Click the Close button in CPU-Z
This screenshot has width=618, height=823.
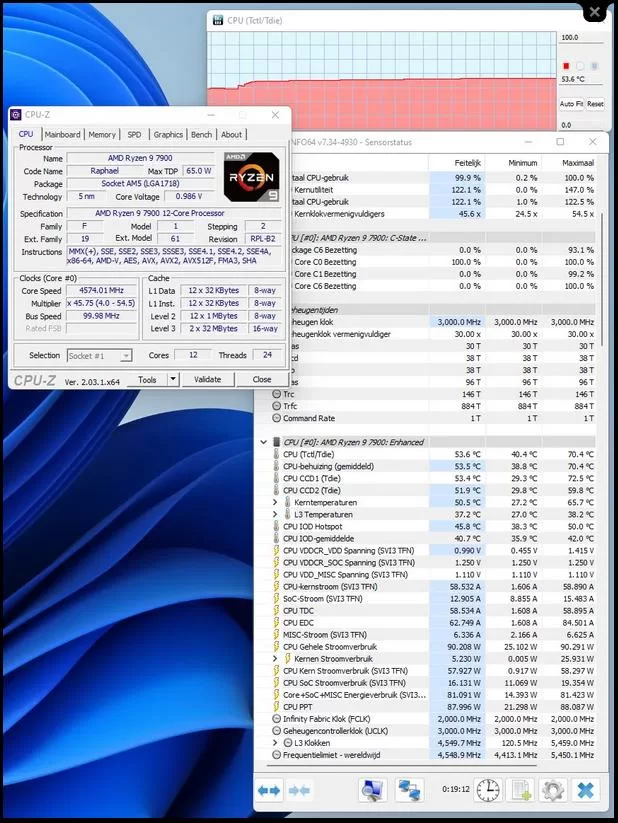(262, 379)
